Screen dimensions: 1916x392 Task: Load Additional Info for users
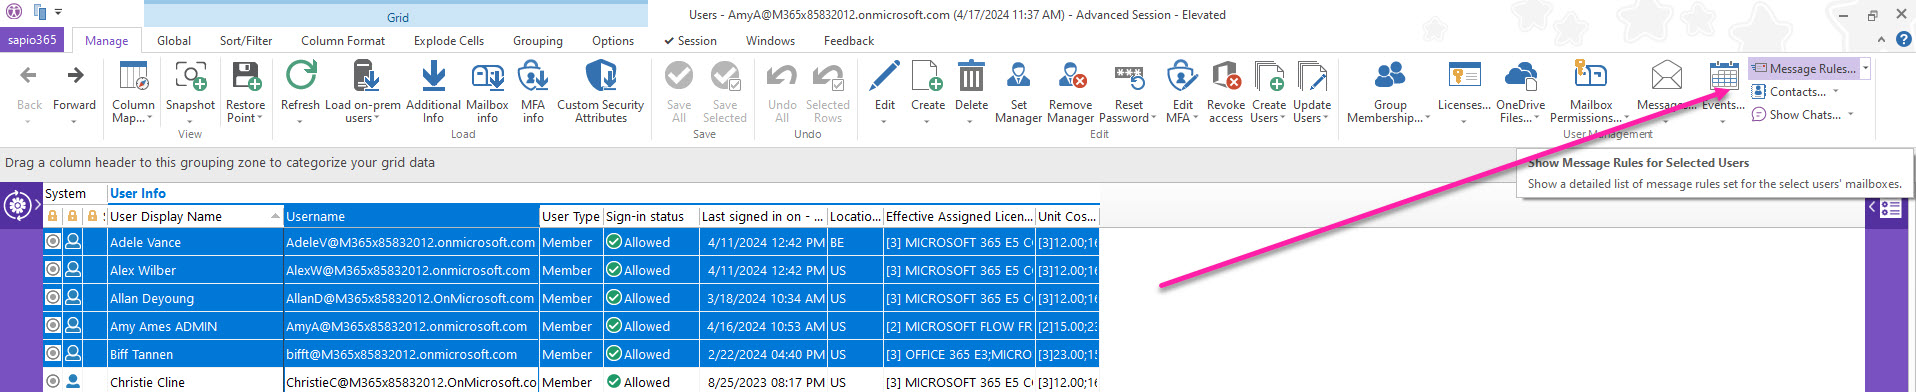(x=433, y=91)
